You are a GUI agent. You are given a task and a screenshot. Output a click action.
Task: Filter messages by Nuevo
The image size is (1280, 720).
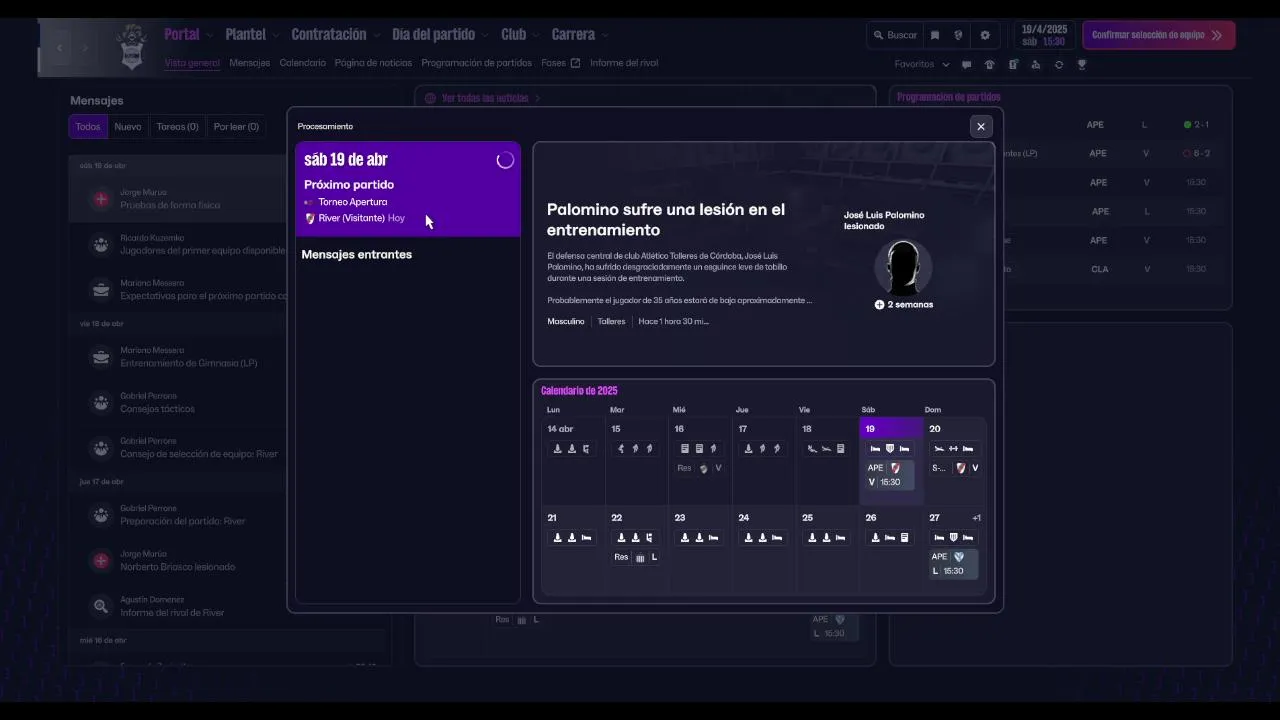click(128, 127)
